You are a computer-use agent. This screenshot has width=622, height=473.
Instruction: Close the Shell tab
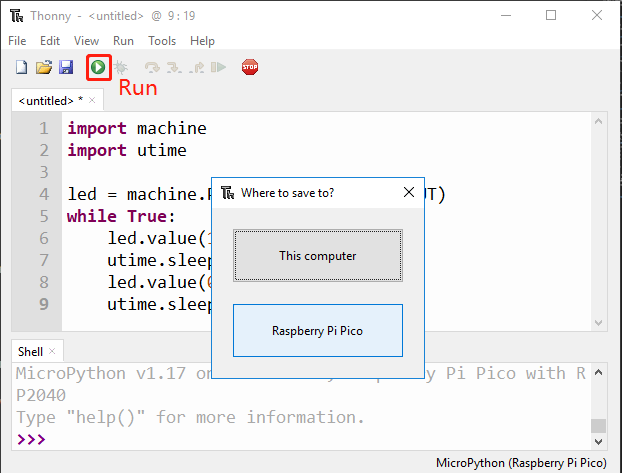(x=52, y=351)
